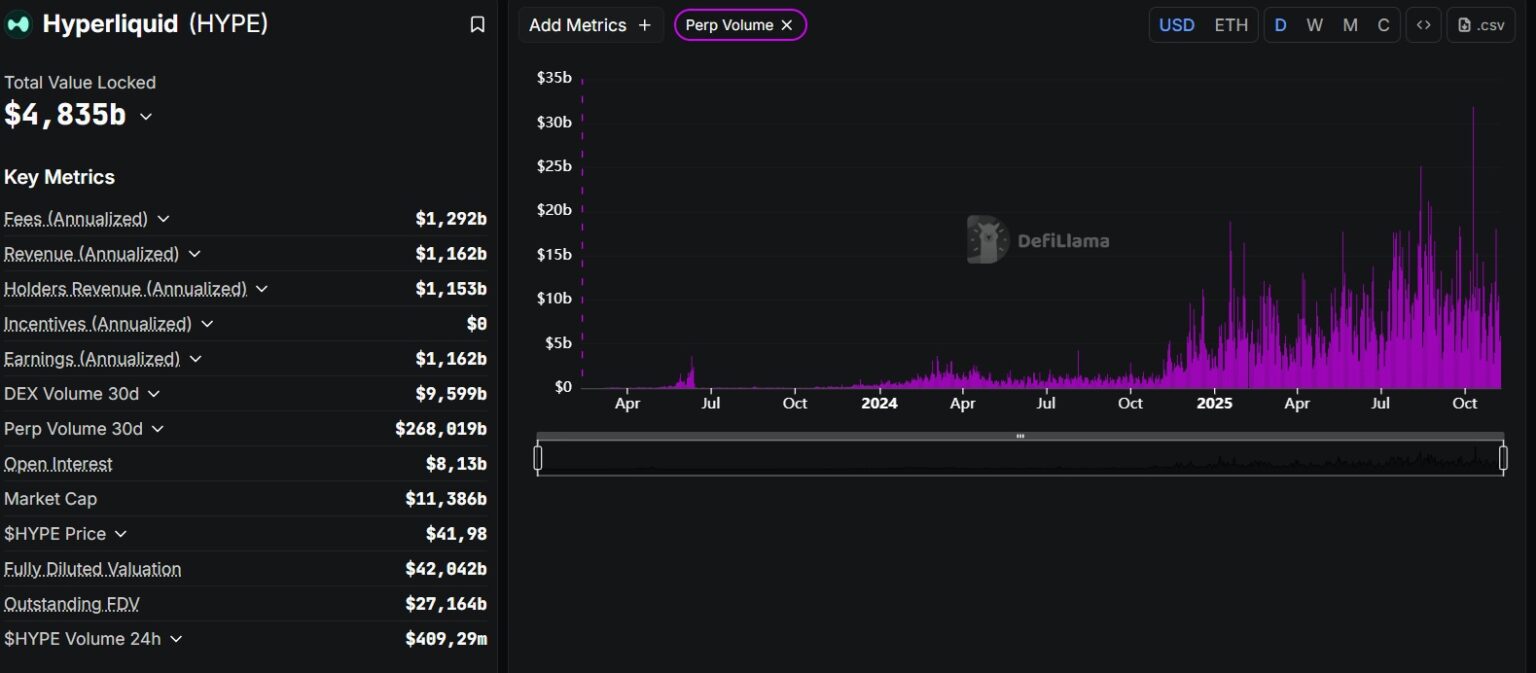Click right handle of chart range slider
The width and height of the screenshot is (1536, 673).
point(1503,458)
